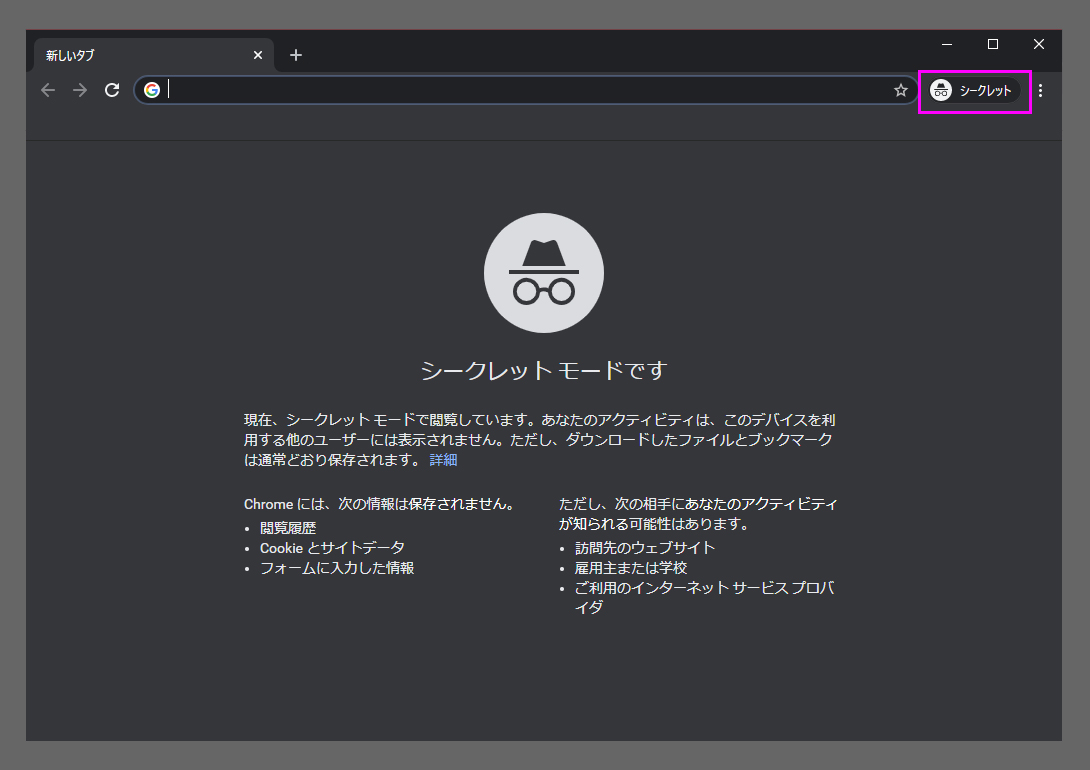Maximize the Chrome window

(993, 44)
